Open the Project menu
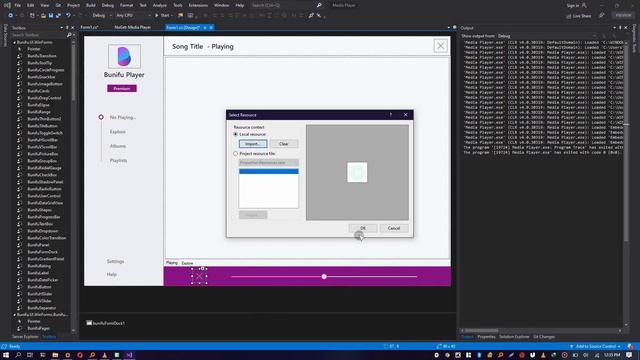The width and height of the screenshot is (640, 360). 73,5
